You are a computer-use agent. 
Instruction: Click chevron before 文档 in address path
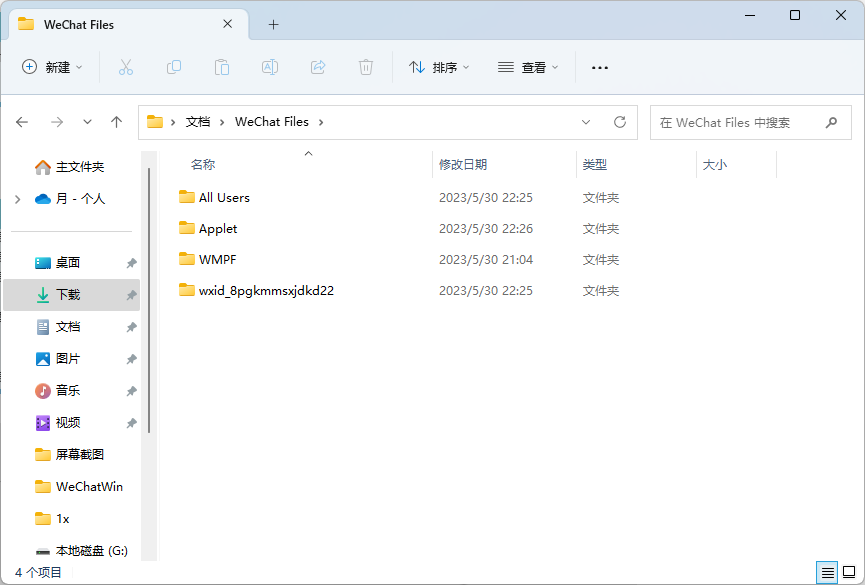pos(173,122)
